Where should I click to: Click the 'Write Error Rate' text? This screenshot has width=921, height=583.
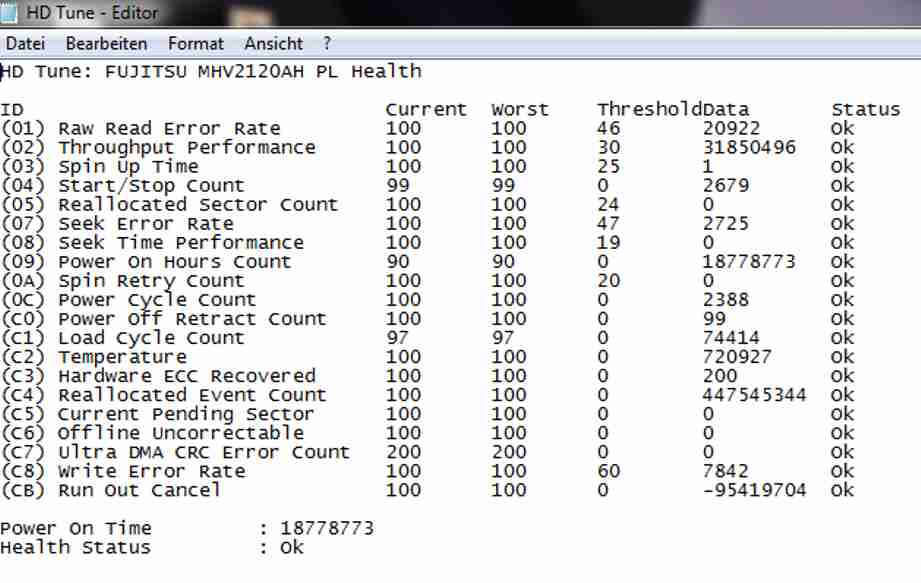152,471
